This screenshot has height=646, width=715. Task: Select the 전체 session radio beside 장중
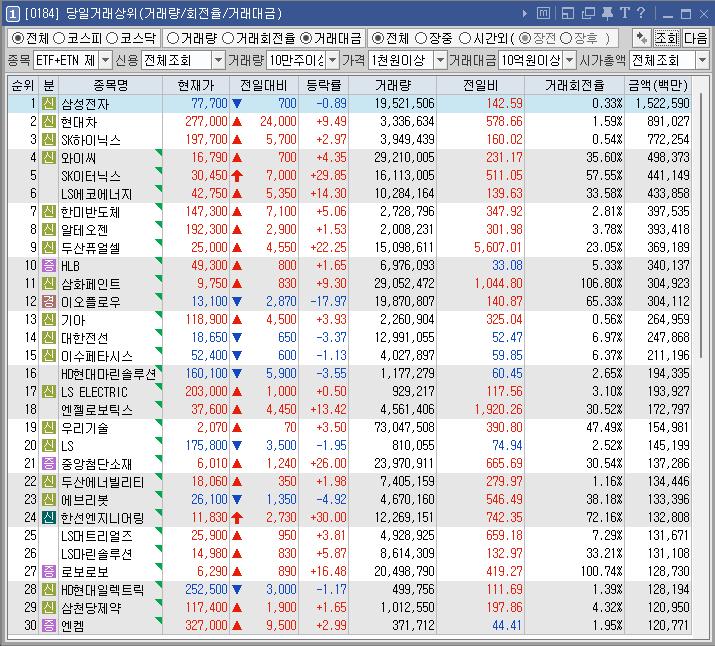[x=378, y=38]
